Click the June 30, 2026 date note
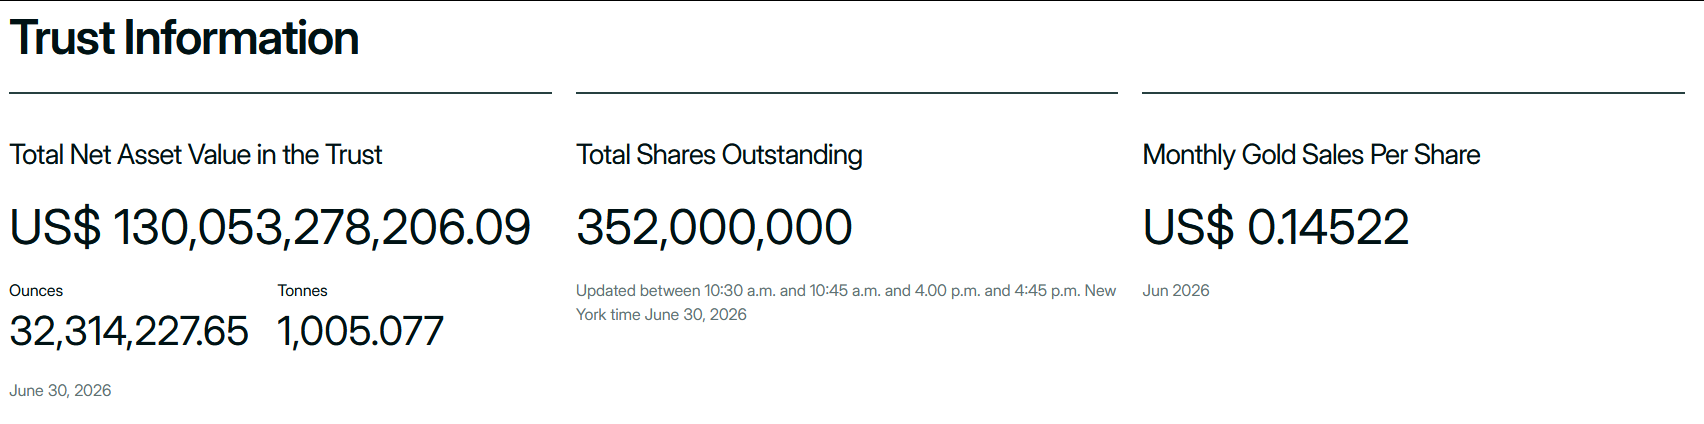Screen dimensions: 1704x424 pos(60,391)
